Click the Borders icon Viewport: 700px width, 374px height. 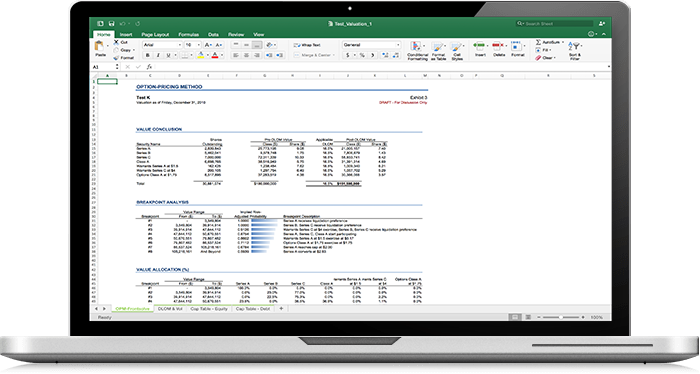coord(186,55)
